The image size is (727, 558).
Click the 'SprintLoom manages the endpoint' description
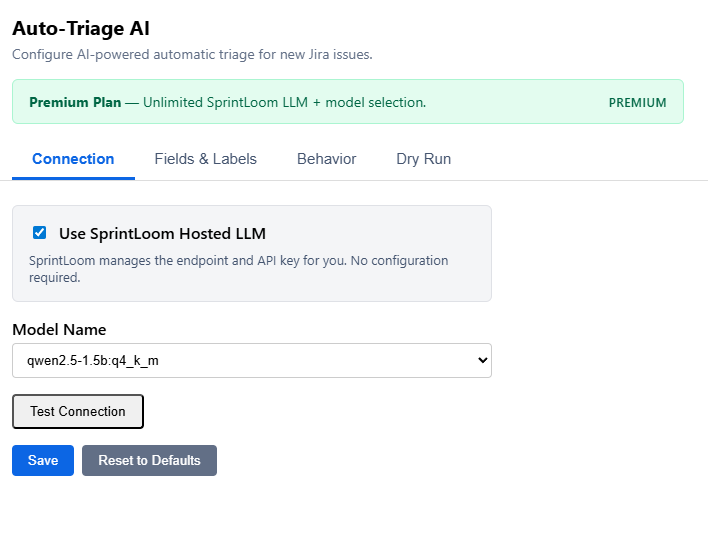[238, 269]
